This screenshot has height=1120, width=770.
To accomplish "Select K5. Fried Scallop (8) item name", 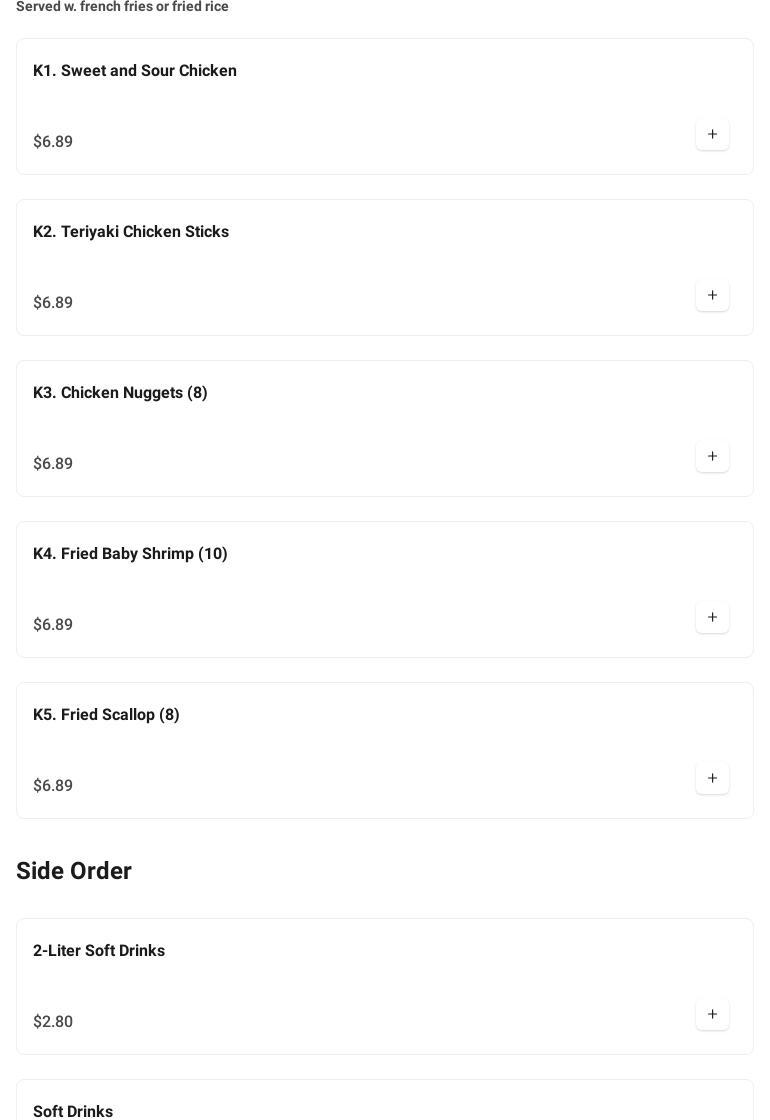I will click(106, 715).
